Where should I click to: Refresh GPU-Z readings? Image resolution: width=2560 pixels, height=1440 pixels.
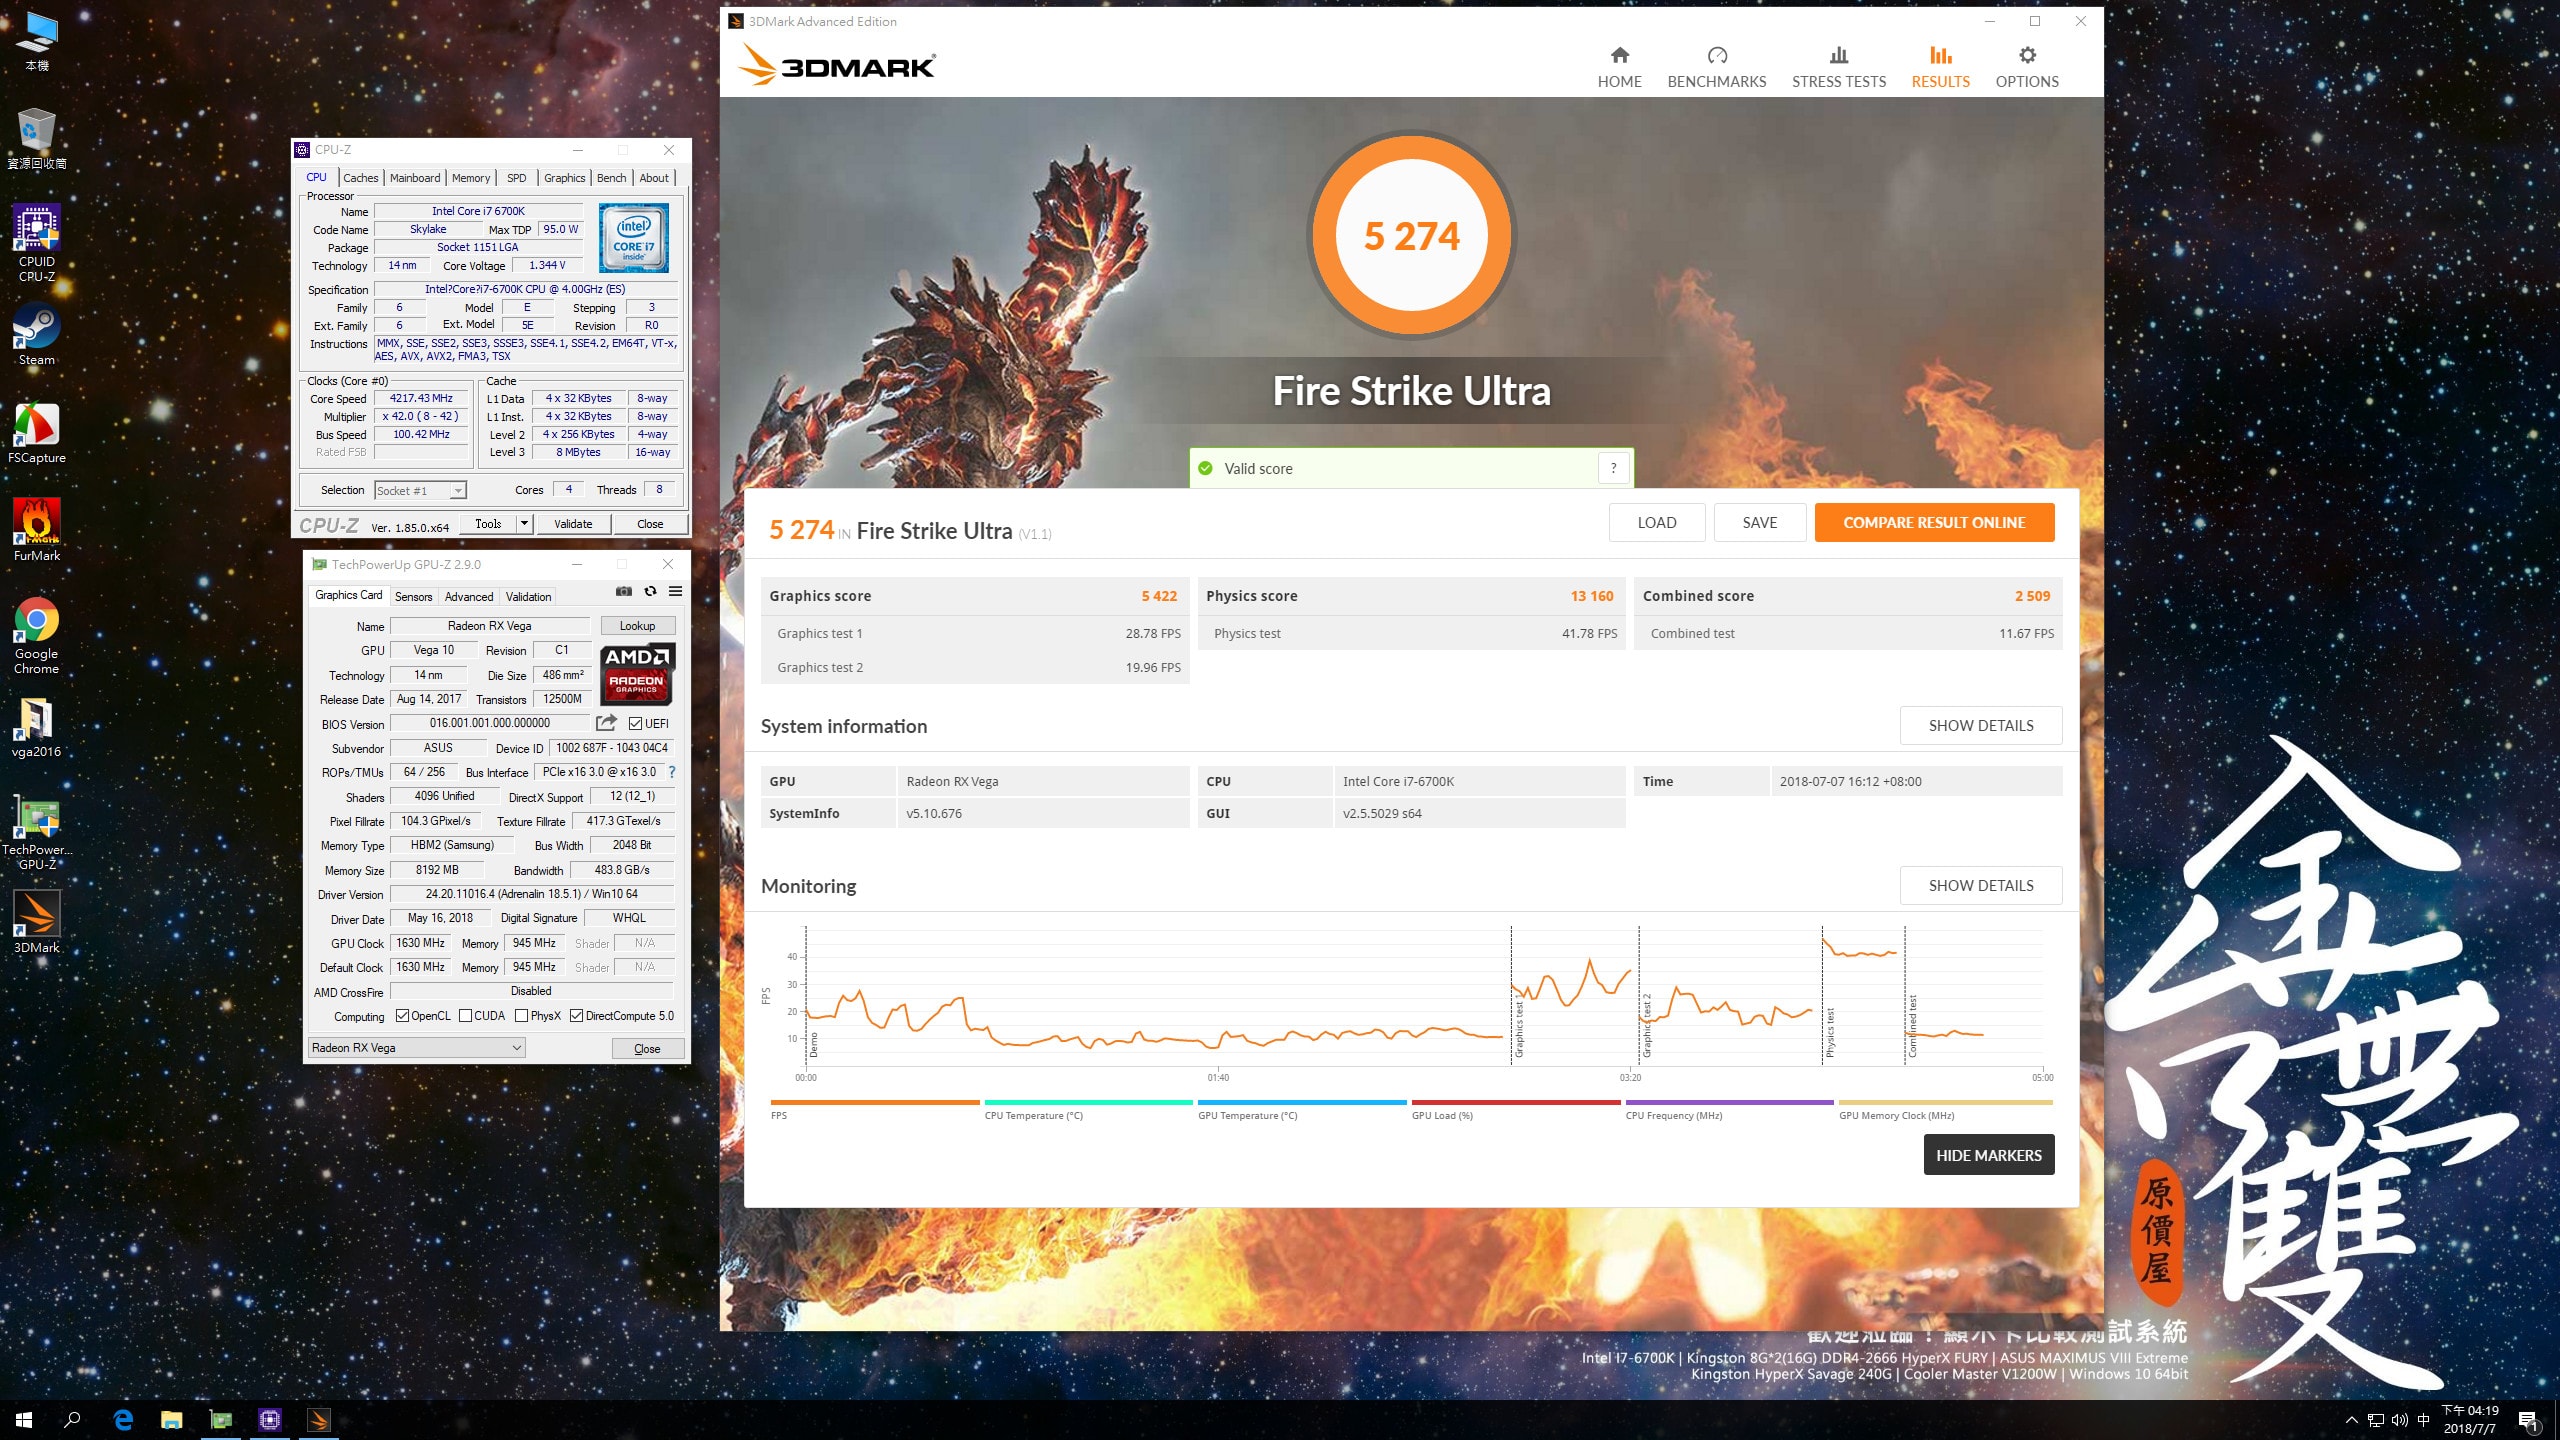pos(650,591)
